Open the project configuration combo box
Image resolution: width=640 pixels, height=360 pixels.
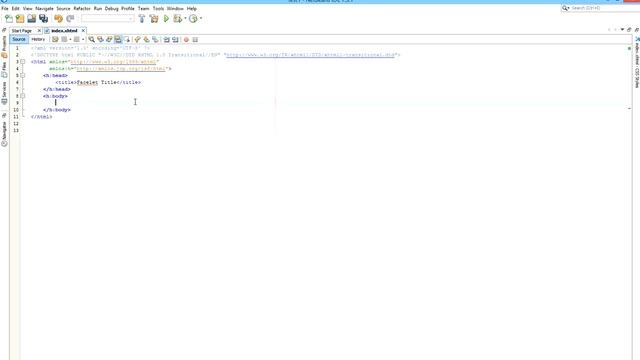pos(107,18)
